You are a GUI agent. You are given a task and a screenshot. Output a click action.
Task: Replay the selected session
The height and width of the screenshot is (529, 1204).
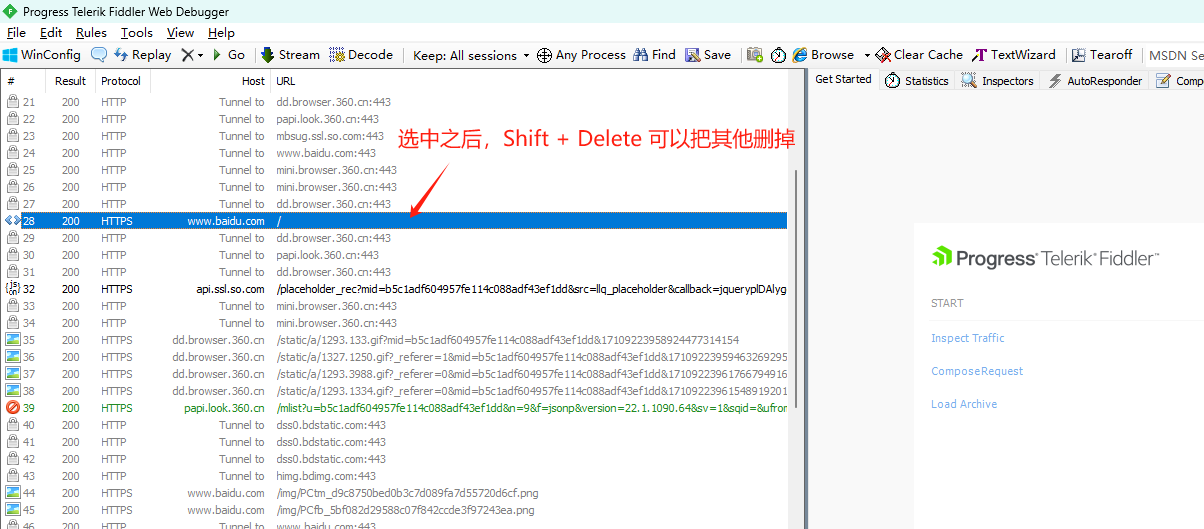pyautogui.click(x=142, y=55)
